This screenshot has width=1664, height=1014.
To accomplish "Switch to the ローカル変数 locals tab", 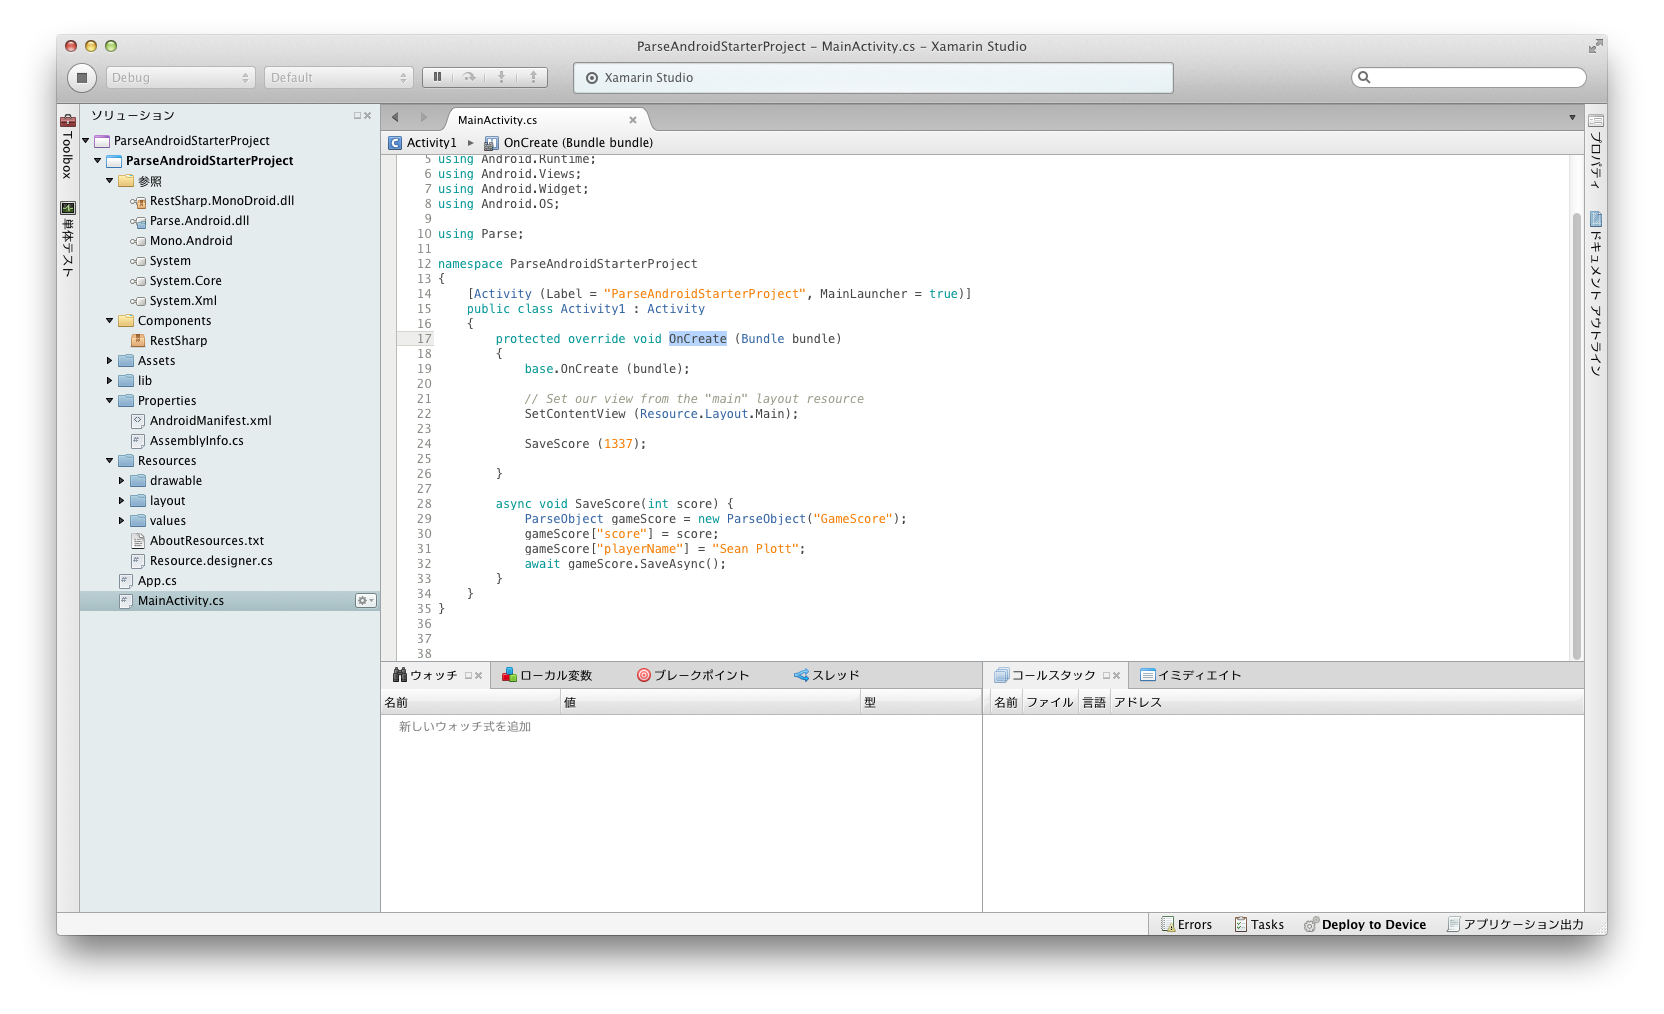I will coord(548,675).
